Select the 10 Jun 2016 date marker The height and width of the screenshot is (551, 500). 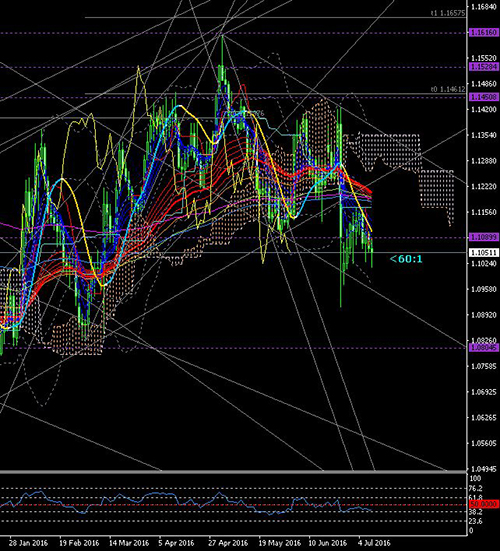(328, 543)
